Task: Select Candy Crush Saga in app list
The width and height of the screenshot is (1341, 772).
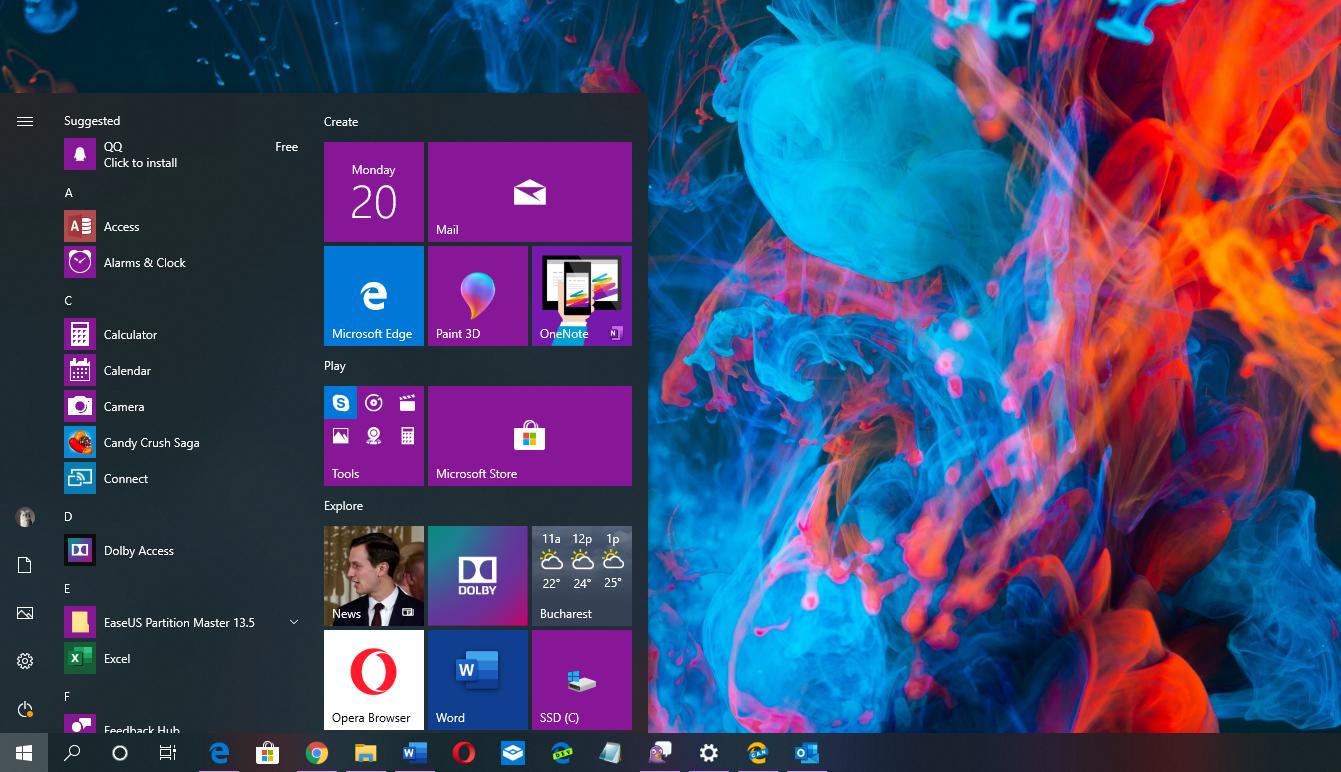Action: [x=151, y=443]
